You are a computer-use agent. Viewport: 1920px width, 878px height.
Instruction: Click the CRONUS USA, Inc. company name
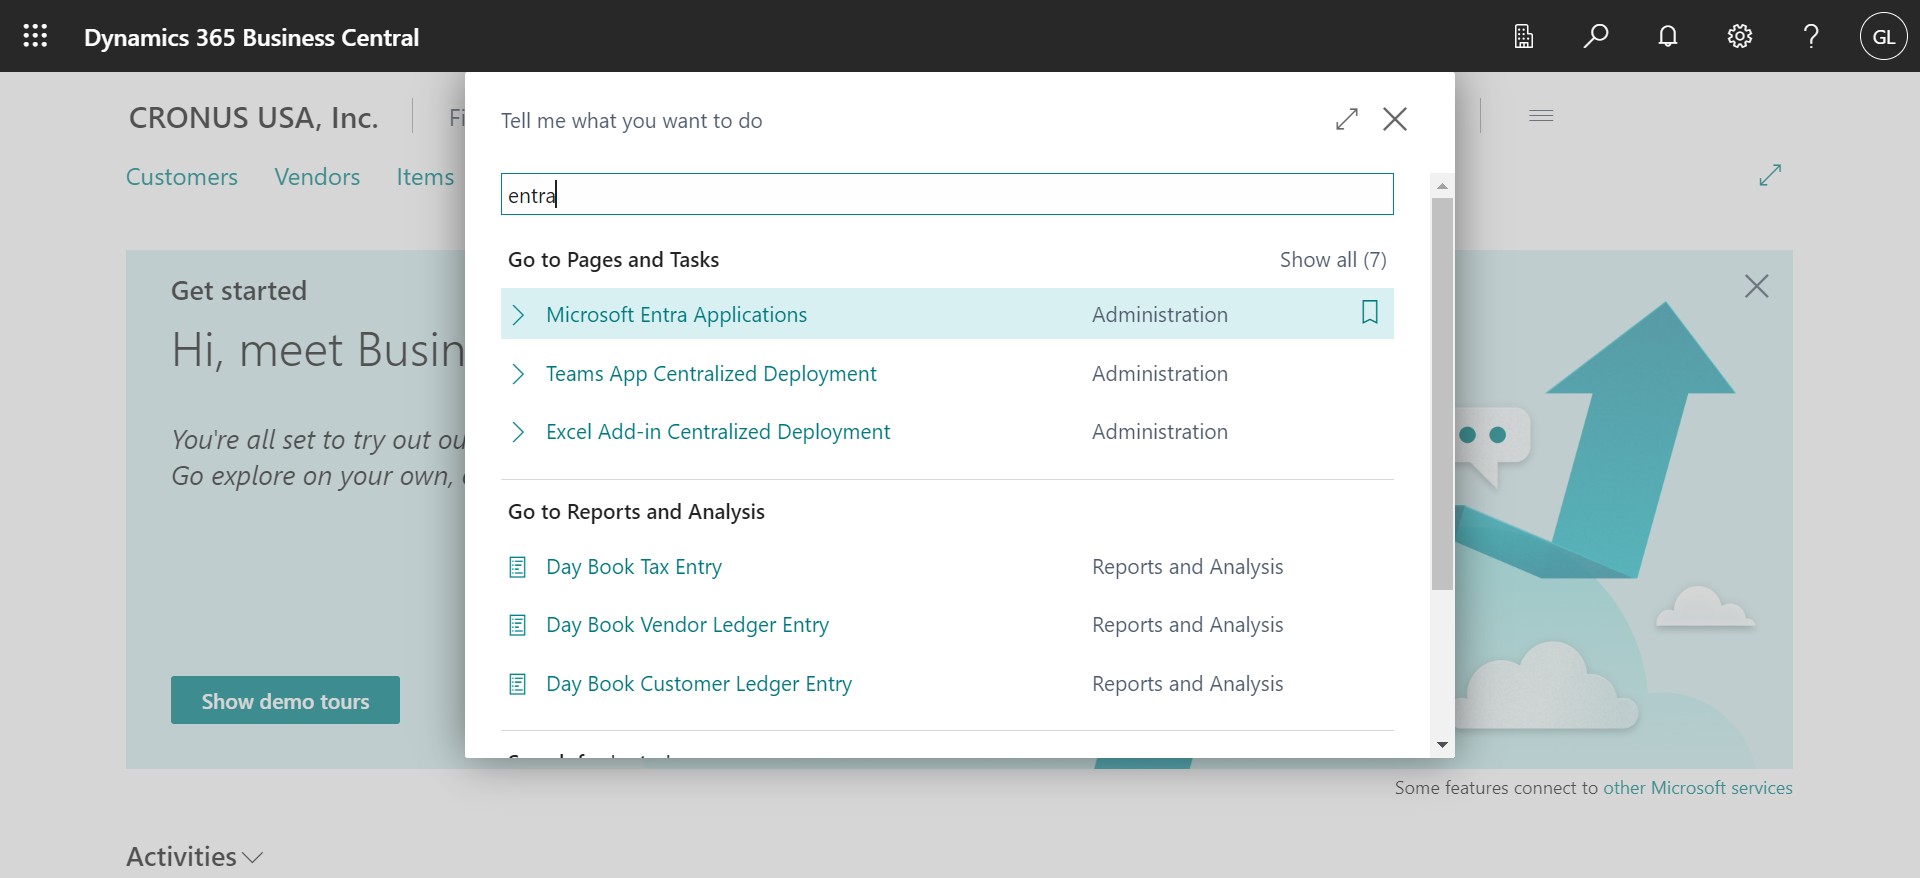[253, 117]
